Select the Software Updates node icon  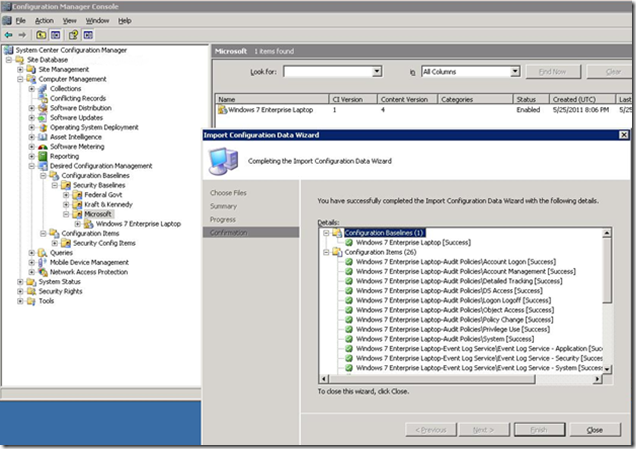(x=42, y=118)
